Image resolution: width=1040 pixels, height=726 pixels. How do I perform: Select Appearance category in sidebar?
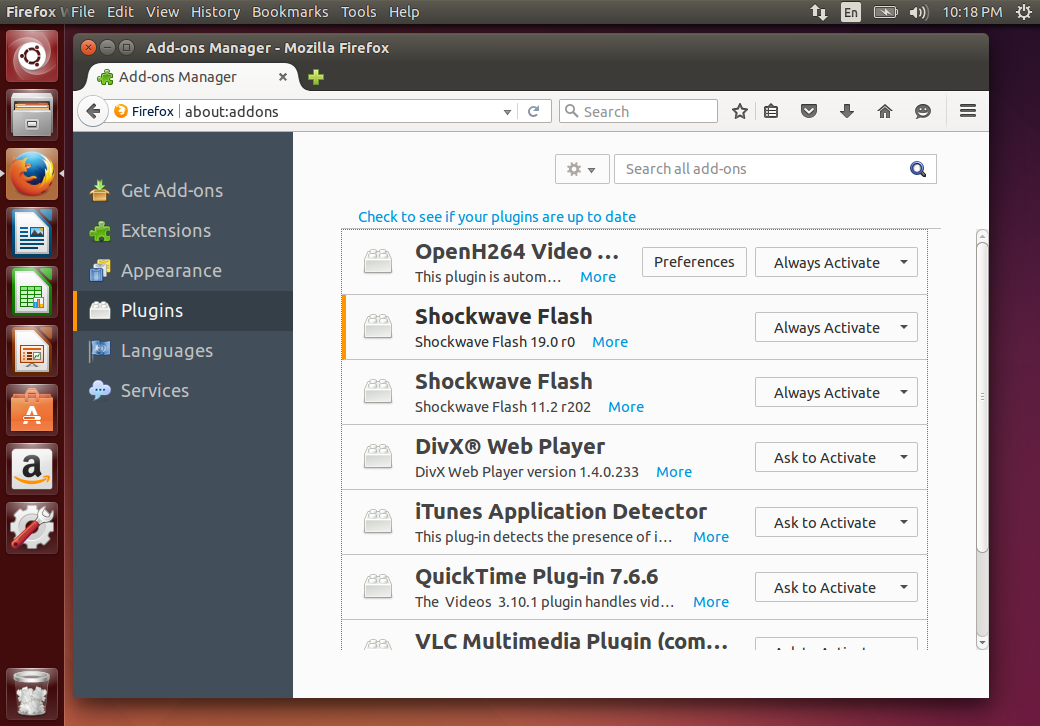[183, 271]
